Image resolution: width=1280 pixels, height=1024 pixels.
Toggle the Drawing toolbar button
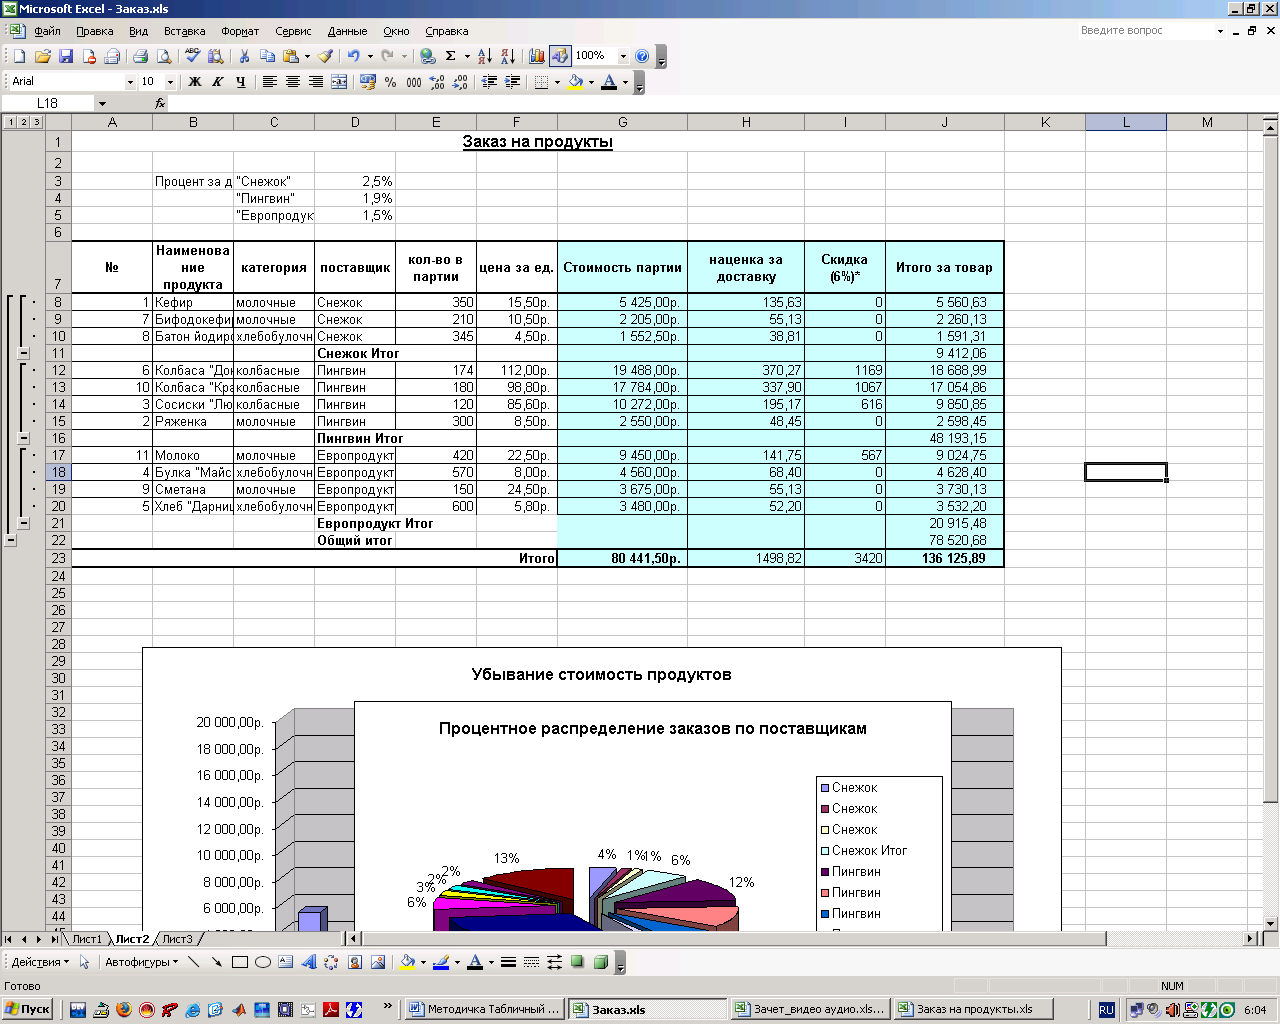point(560,56)
